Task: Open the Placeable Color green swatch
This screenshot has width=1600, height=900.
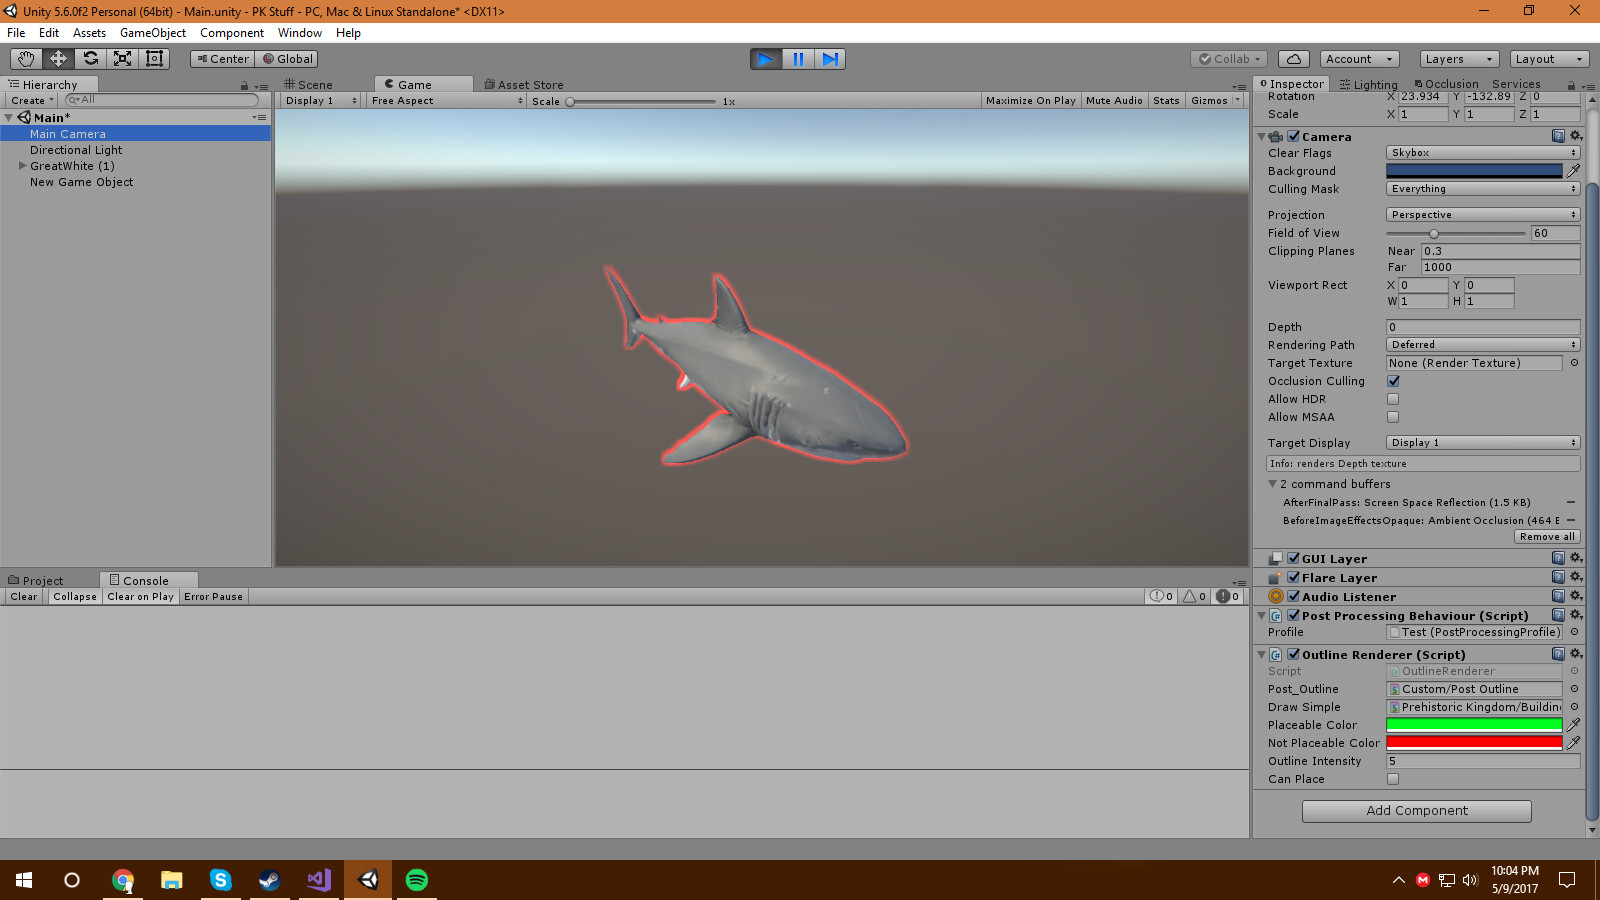Action: coord(1473,725)
